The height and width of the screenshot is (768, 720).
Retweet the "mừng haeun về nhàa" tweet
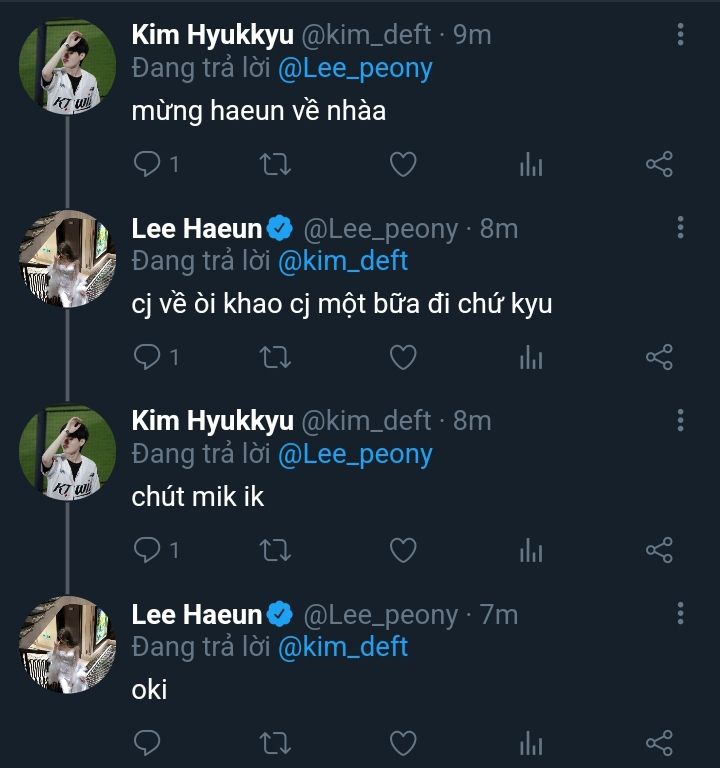[x=274, y=164]
